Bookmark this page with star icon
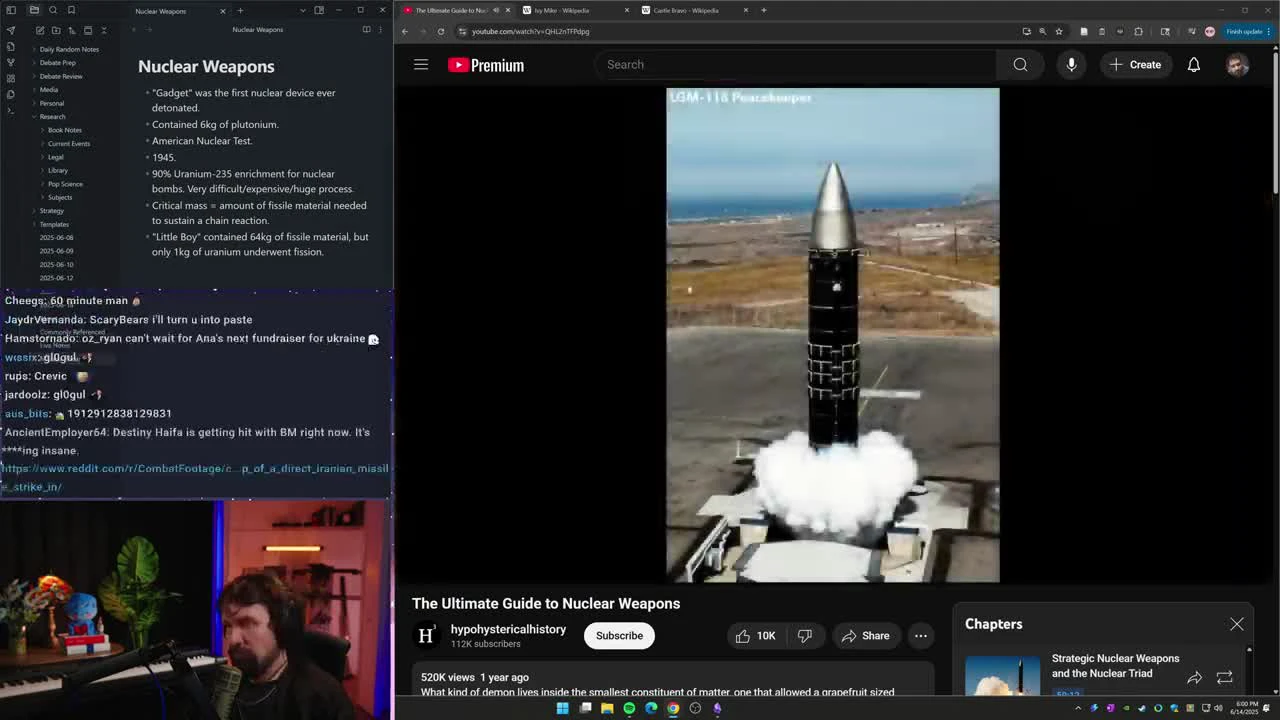The width and height of the screenshot is (1280, 720). click(1059, 31)
